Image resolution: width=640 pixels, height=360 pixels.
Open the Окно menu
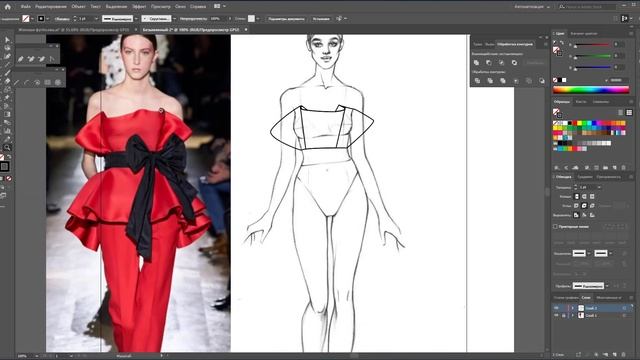(x=180, y=7)
